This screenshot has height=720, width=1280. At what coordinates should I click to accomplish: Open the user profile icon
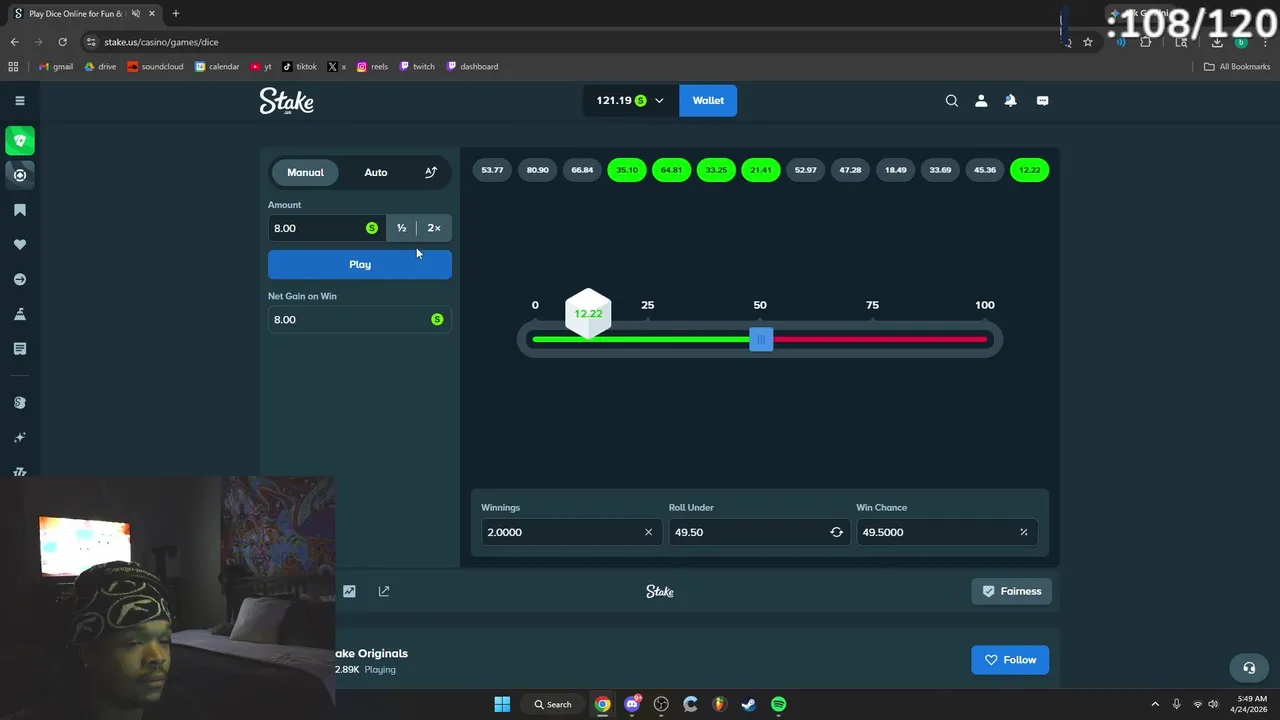(x=981, y=100)
